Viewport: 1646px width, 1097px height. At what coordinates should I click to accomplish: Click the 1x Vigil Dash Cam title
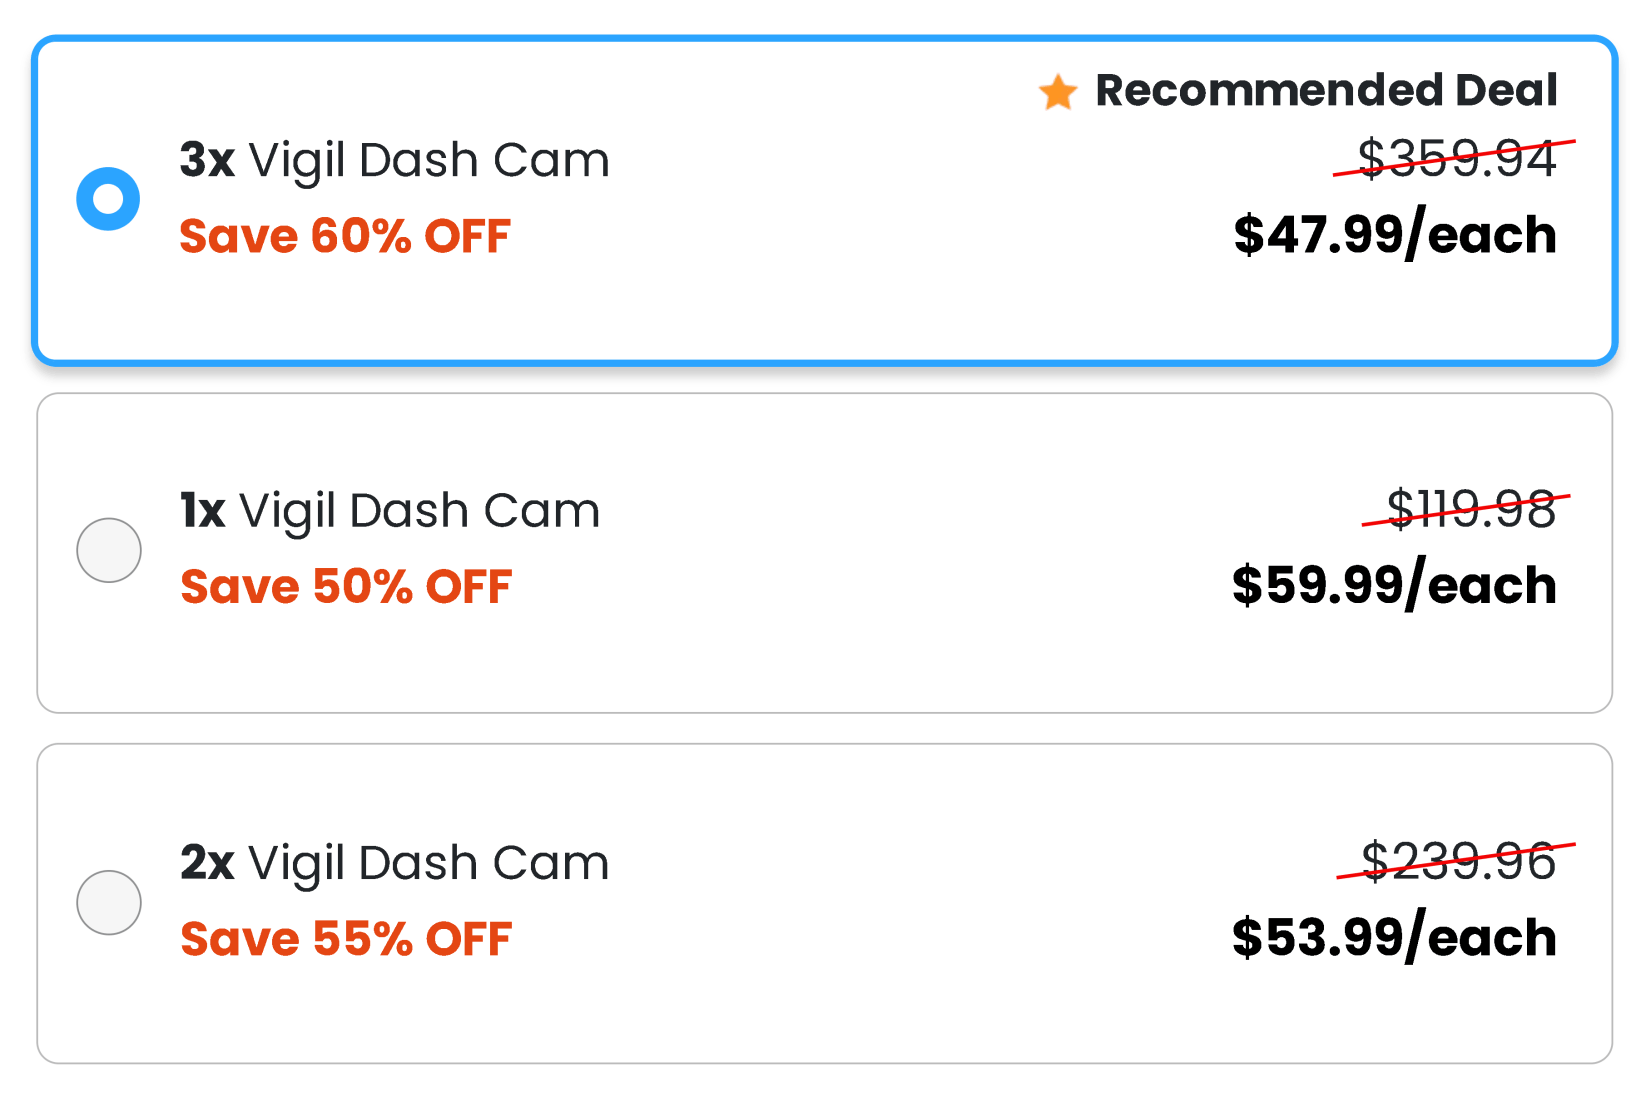click(388, 510)
